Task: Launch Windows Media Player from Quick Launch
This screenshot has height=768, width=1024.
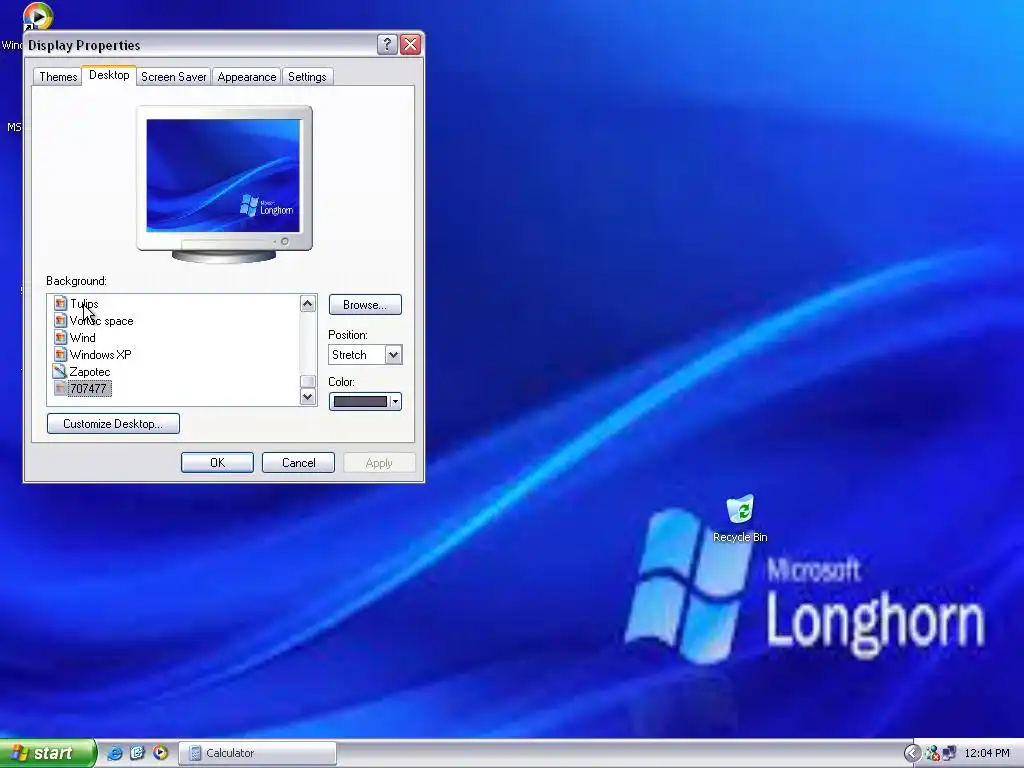Action: pyautogui.click(x=160, y=753)
